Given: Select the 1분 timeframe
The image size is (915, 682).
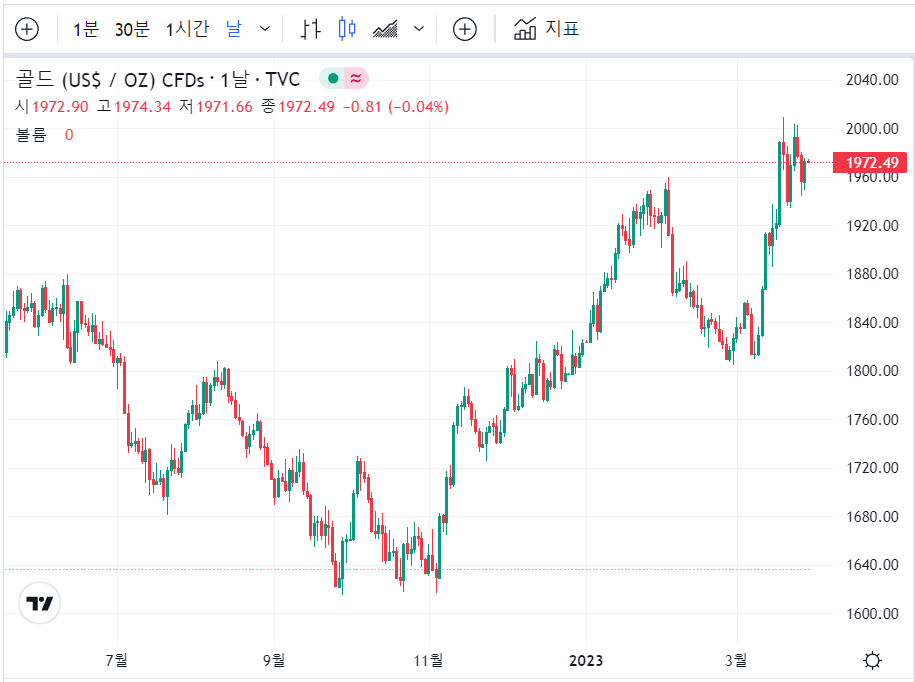Looking at the screenshot, I should pyautogui.click(x=86, y=29).
